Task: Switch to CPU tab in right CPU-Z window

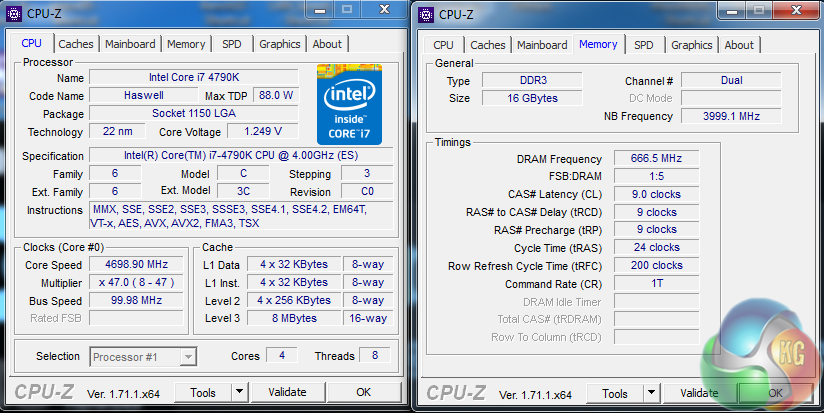Action: point(444,45)
